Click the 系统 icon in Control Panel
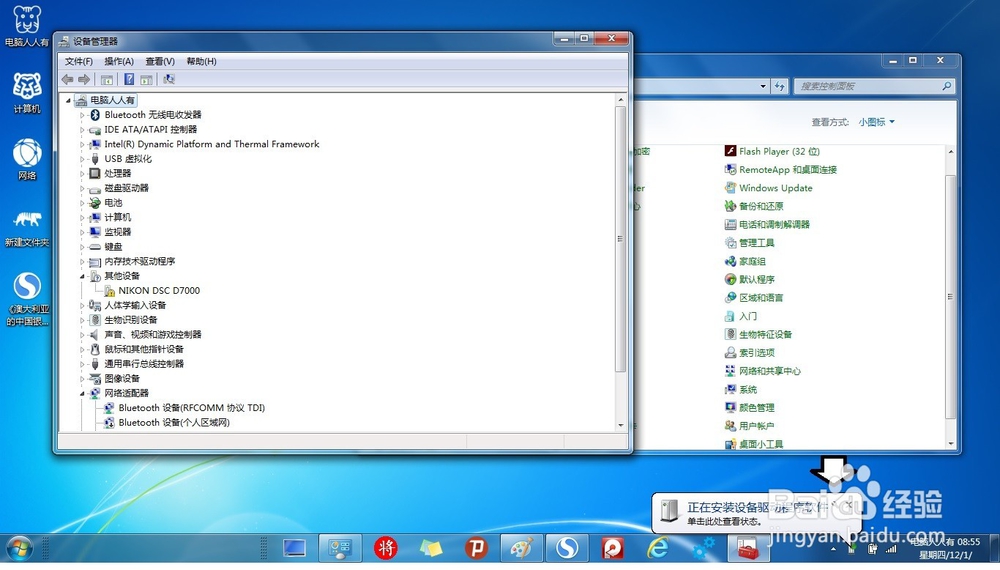 [x=730, y=390]
